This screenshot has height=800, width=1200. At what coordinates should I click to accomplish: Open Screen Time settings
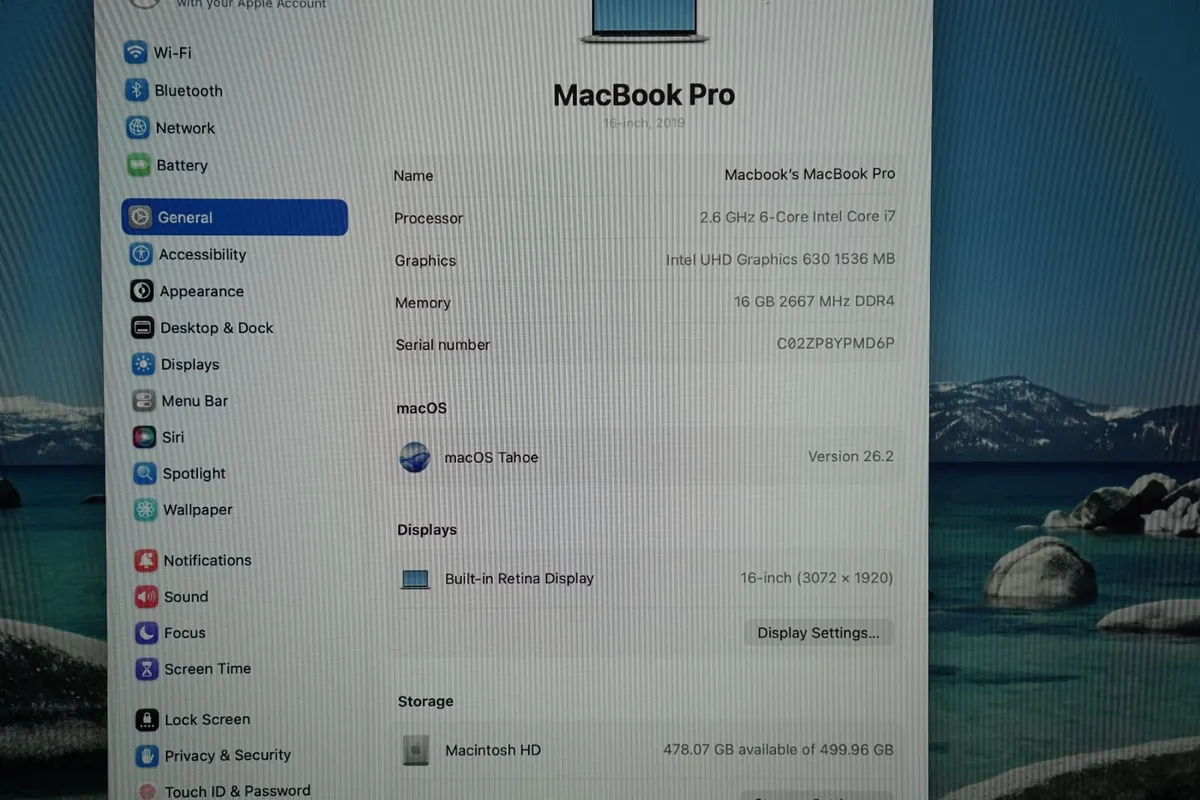pyautogui.click(x=146, y=668)
